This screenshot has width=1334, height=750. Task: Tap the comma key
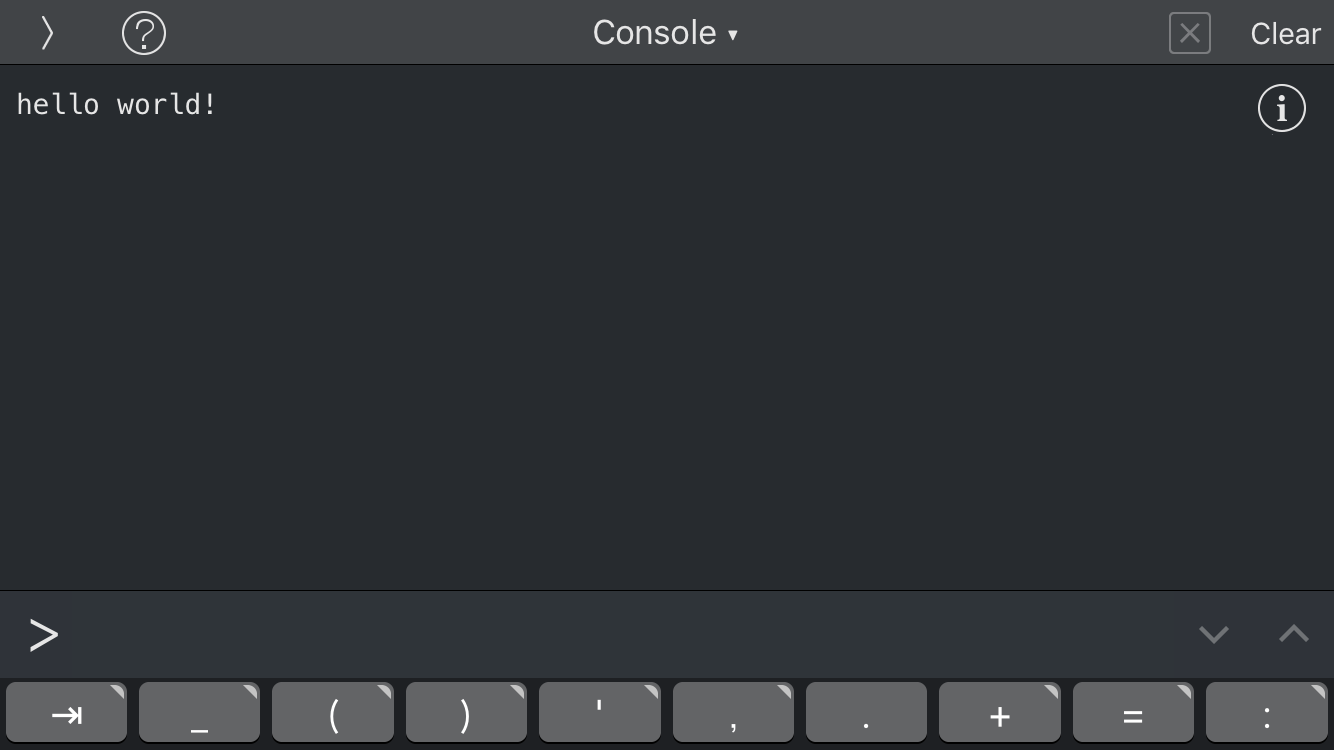(733, 713)
